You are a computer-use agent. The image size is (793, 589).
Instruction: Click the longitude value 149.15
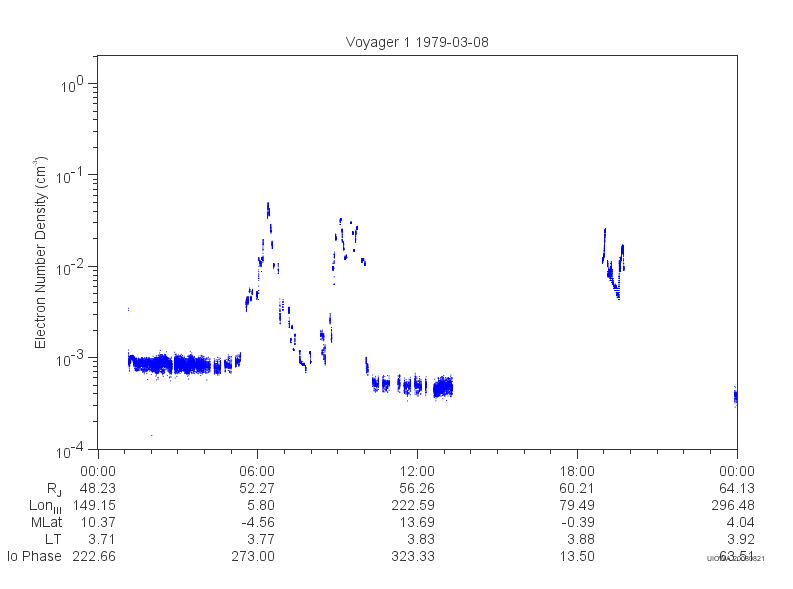coord(94,505)
